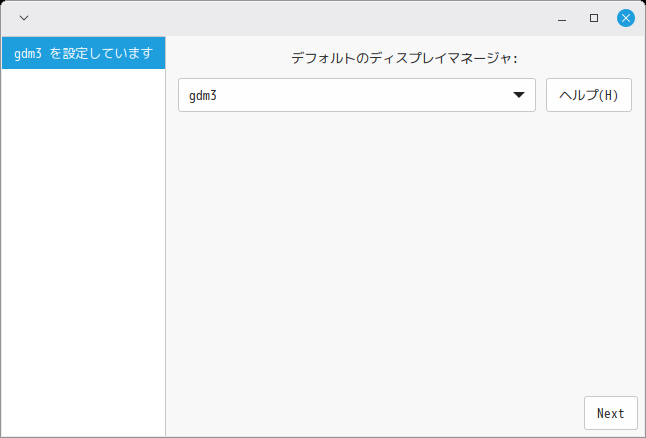The image size is (646, 438).
Task: Click the square maximize icon
Action: point(594,18)
